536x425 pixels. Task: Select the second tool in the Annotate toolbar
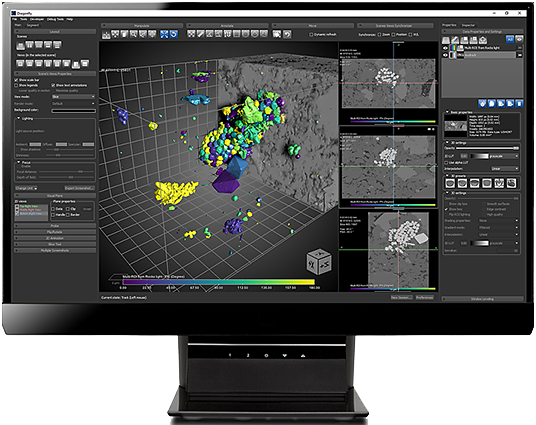coord(200,34)
